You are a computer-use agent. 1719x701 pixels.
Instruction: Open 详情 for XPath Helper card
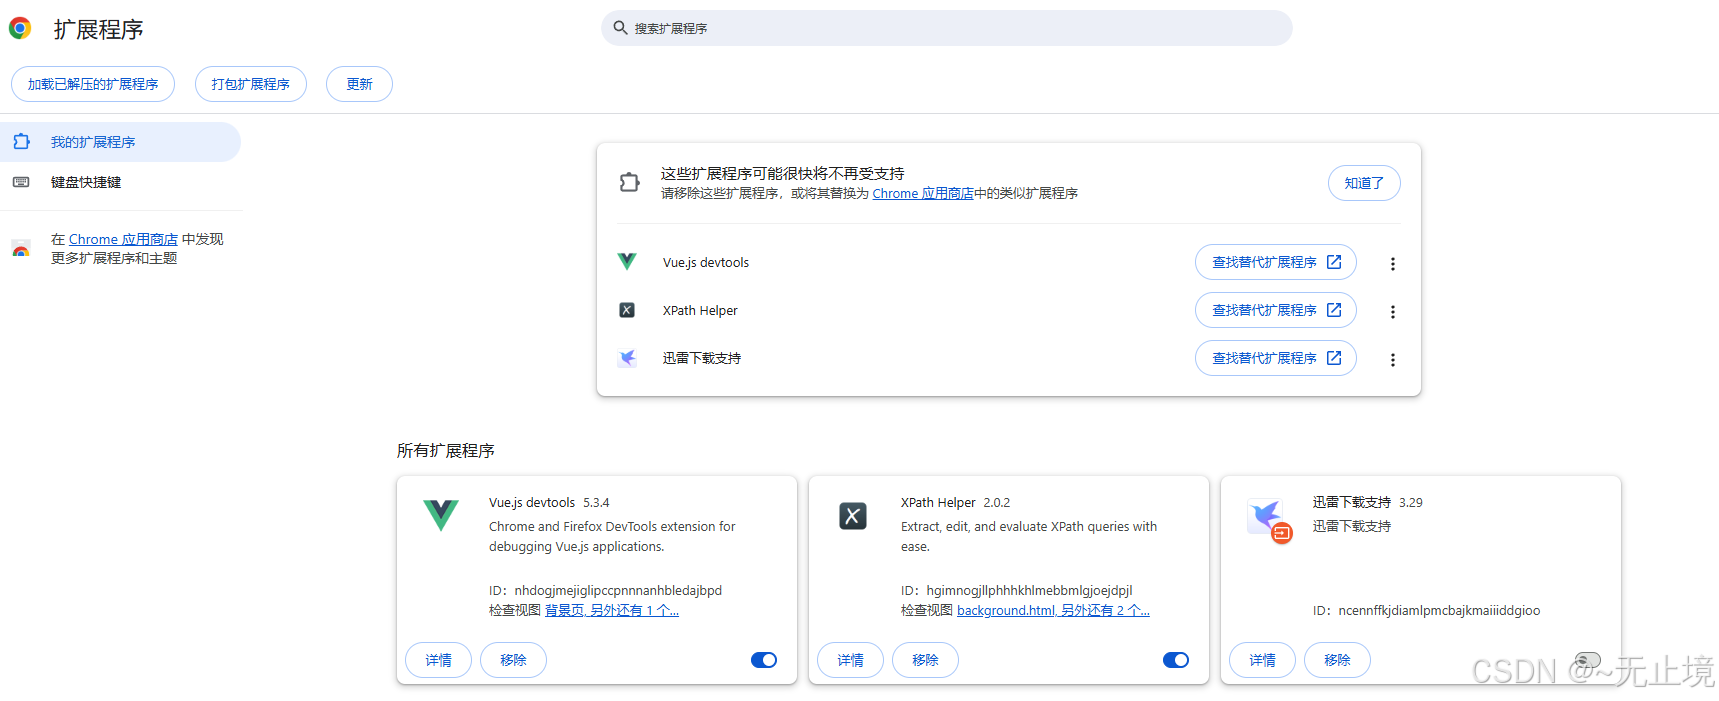pyautogui.click(x=850, y=660)
